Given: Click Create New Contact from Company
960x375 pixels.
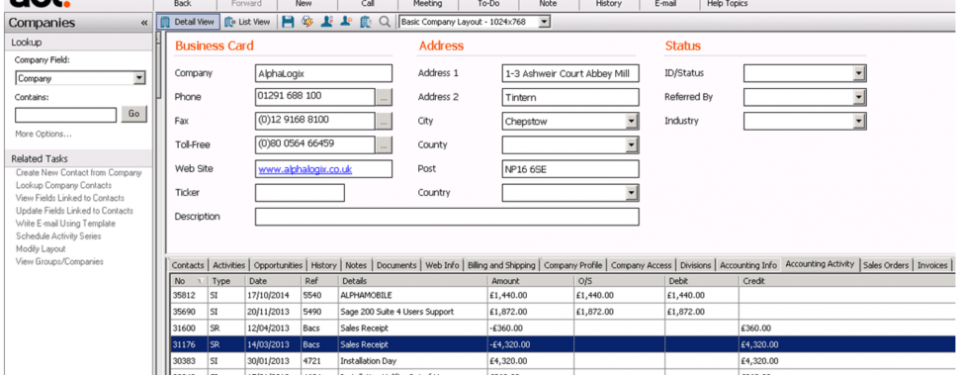Looking at the screenshot, I should tap(78, 173).
